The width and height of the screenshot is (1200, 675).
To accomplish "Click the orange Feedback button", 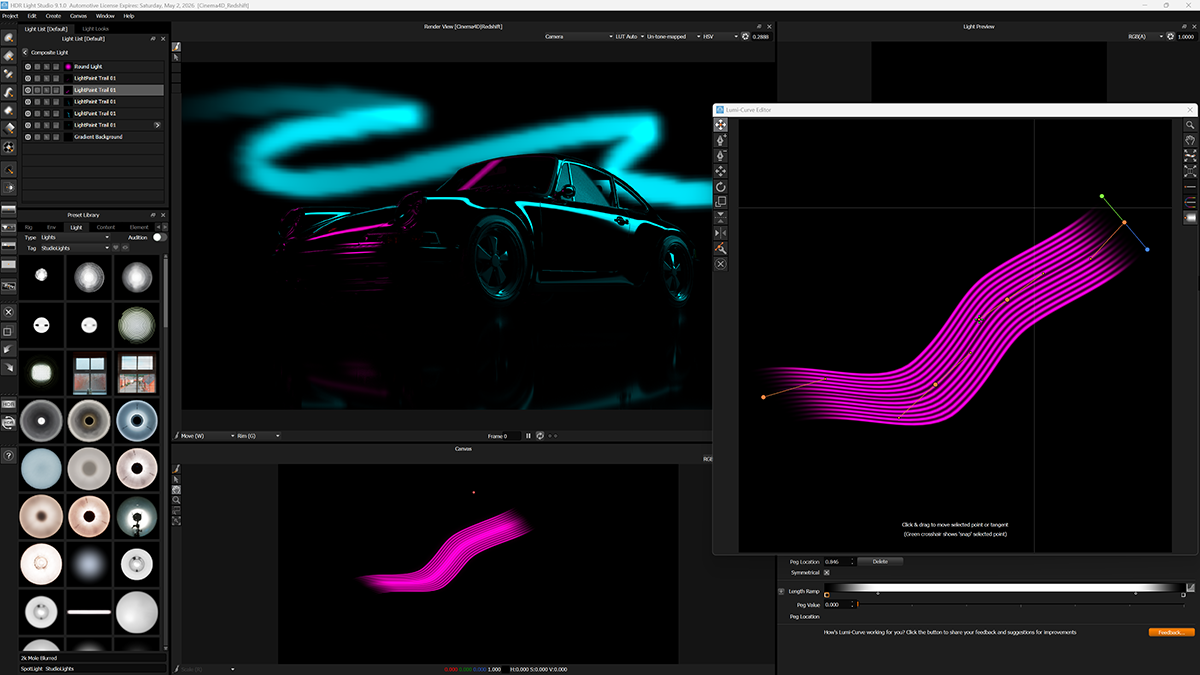I will coord(1171,632).
